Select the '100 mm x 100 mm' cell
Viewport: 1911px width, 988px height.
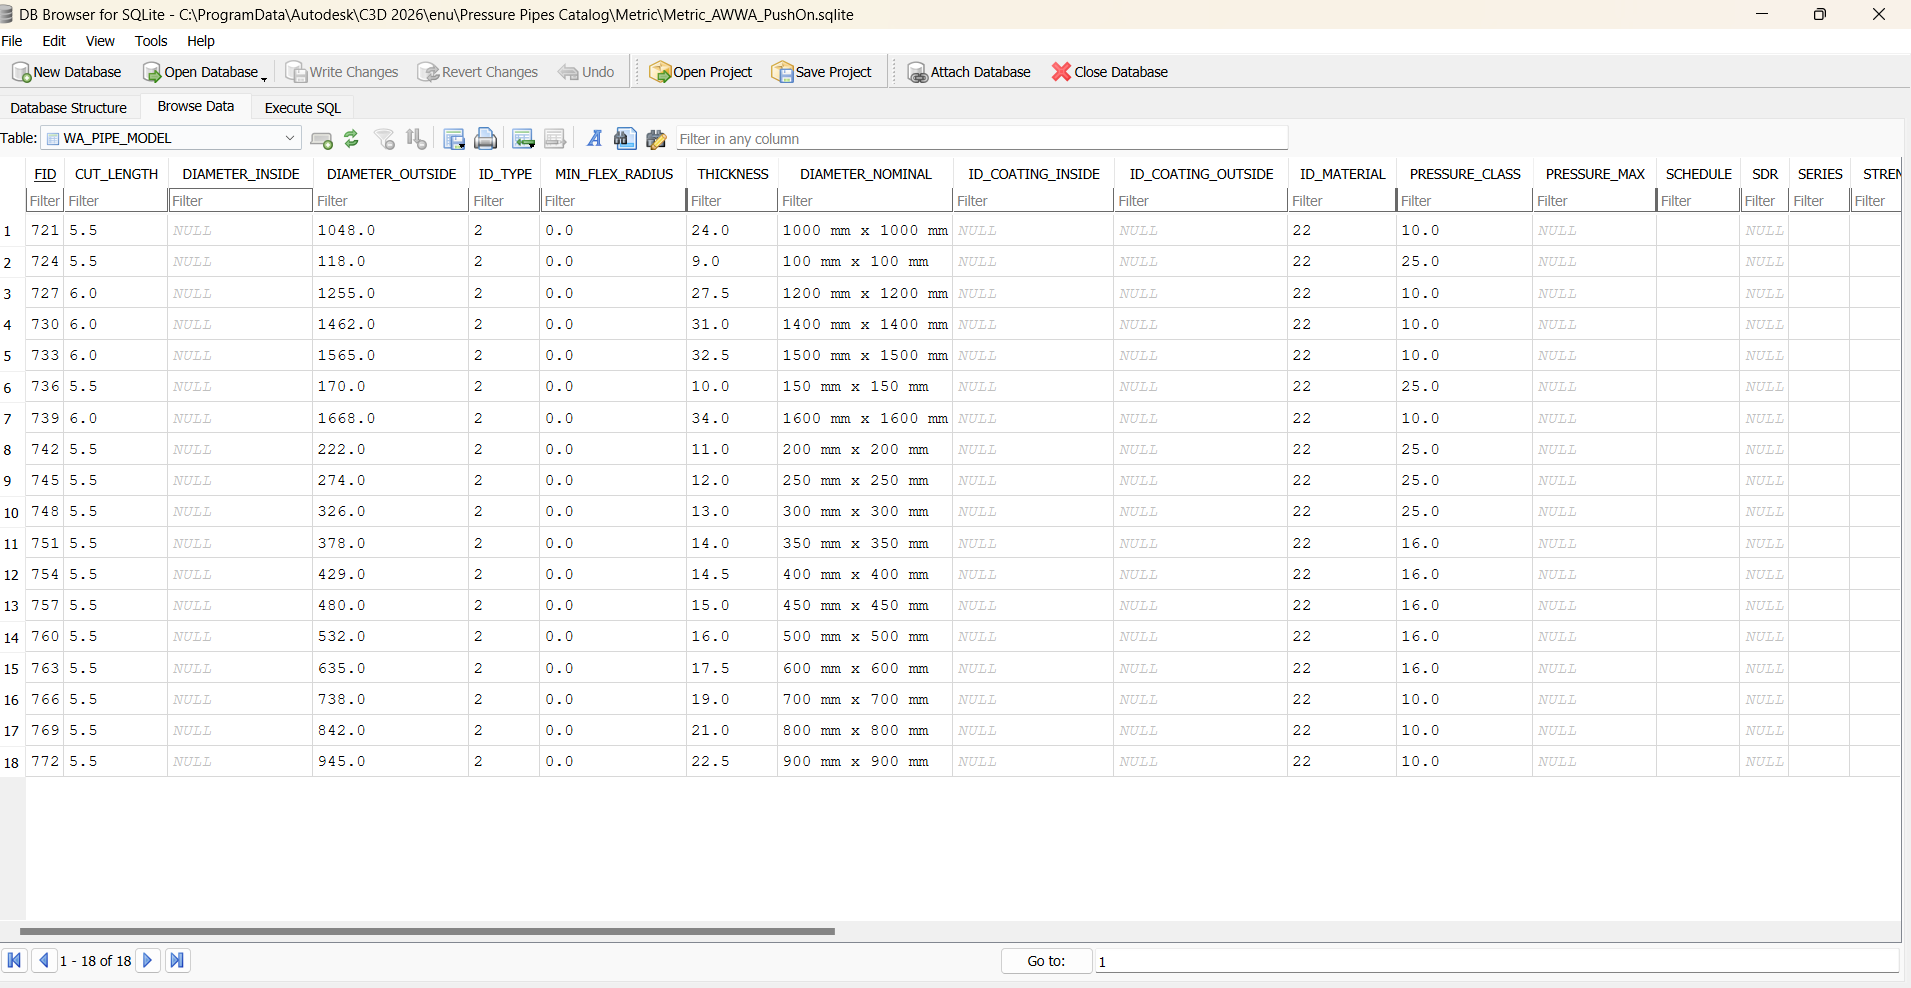865,261
